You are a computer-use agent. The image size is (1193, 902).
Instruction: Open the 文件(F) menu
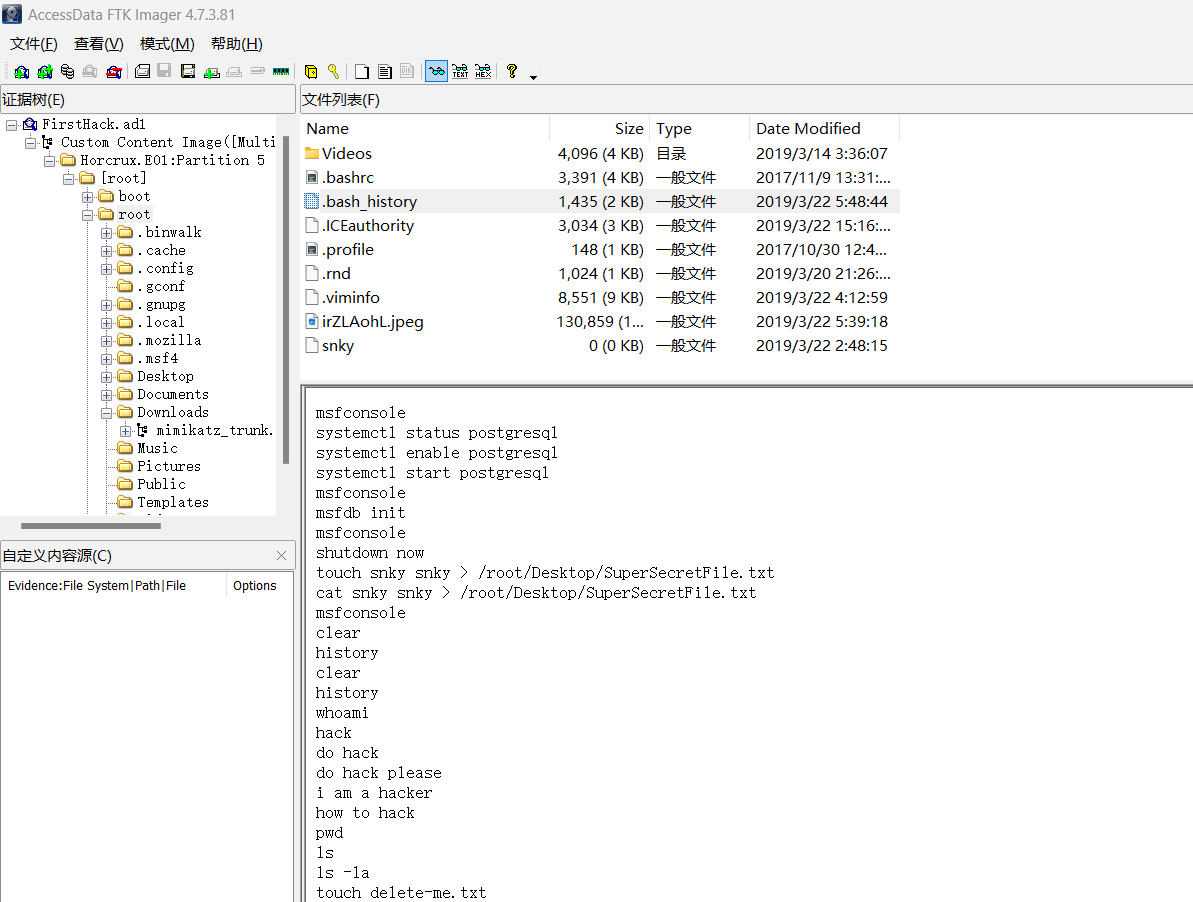coord(33,44)
